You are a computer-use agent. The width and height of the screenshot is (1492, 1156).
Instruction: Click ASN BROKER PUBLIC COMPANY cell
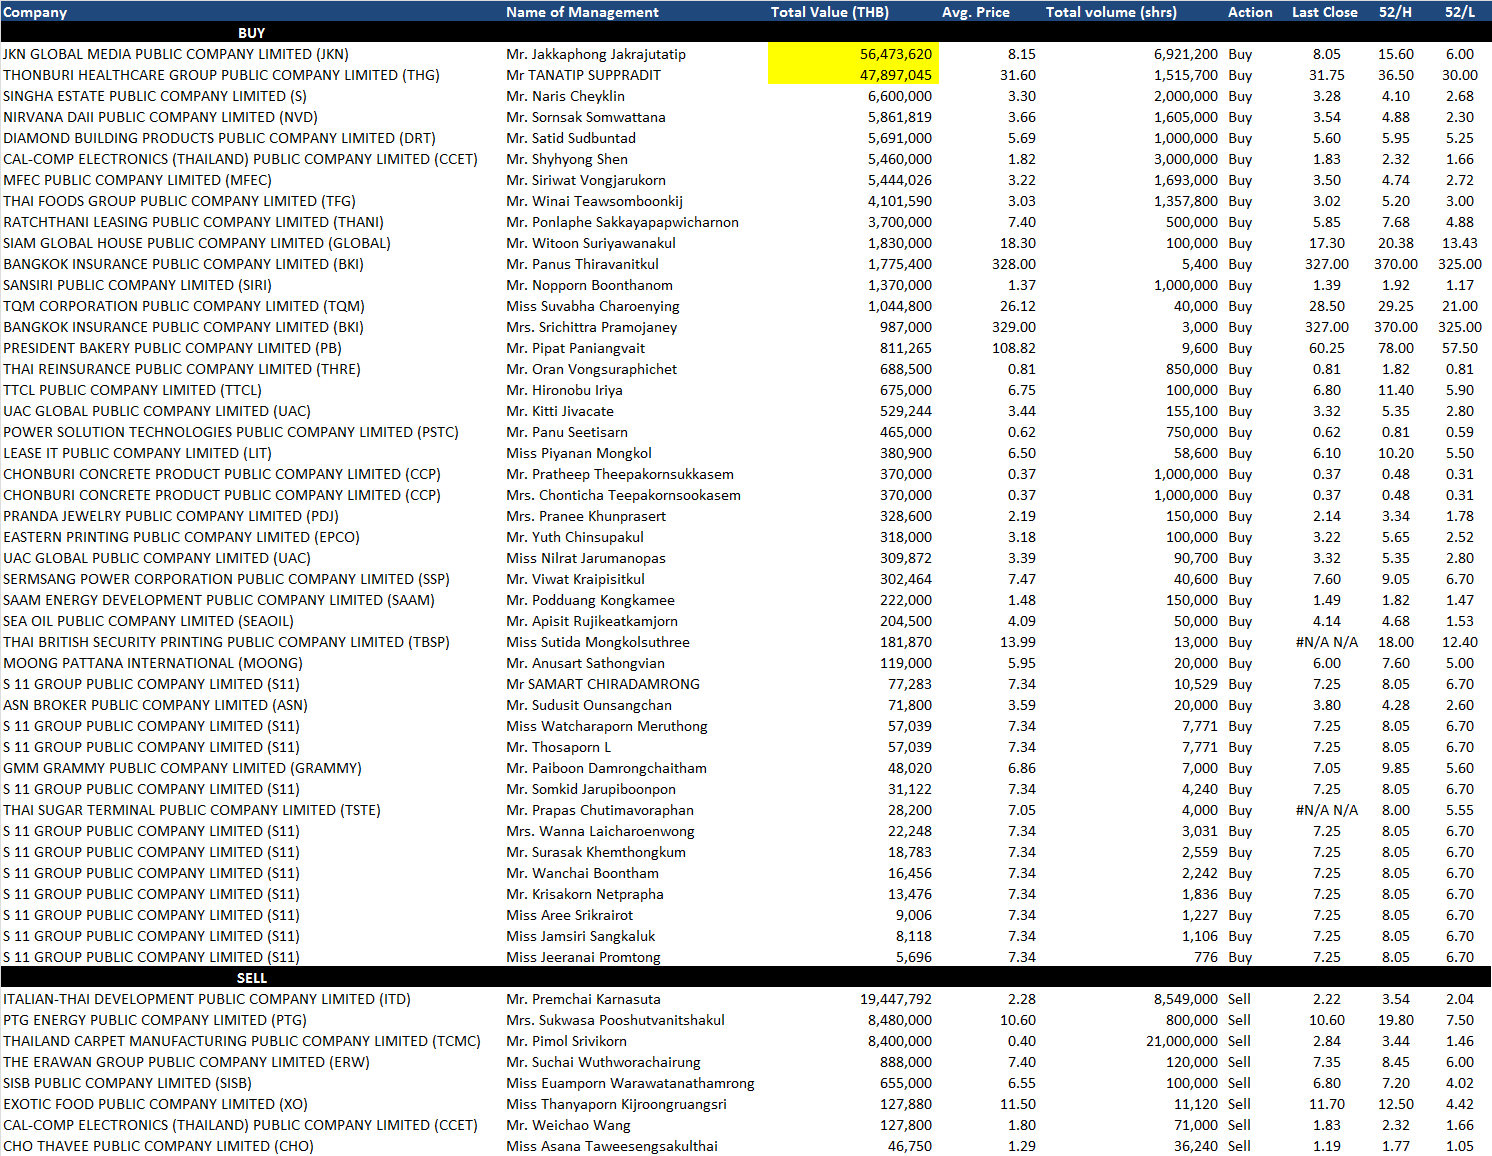[x=155, y=705]
